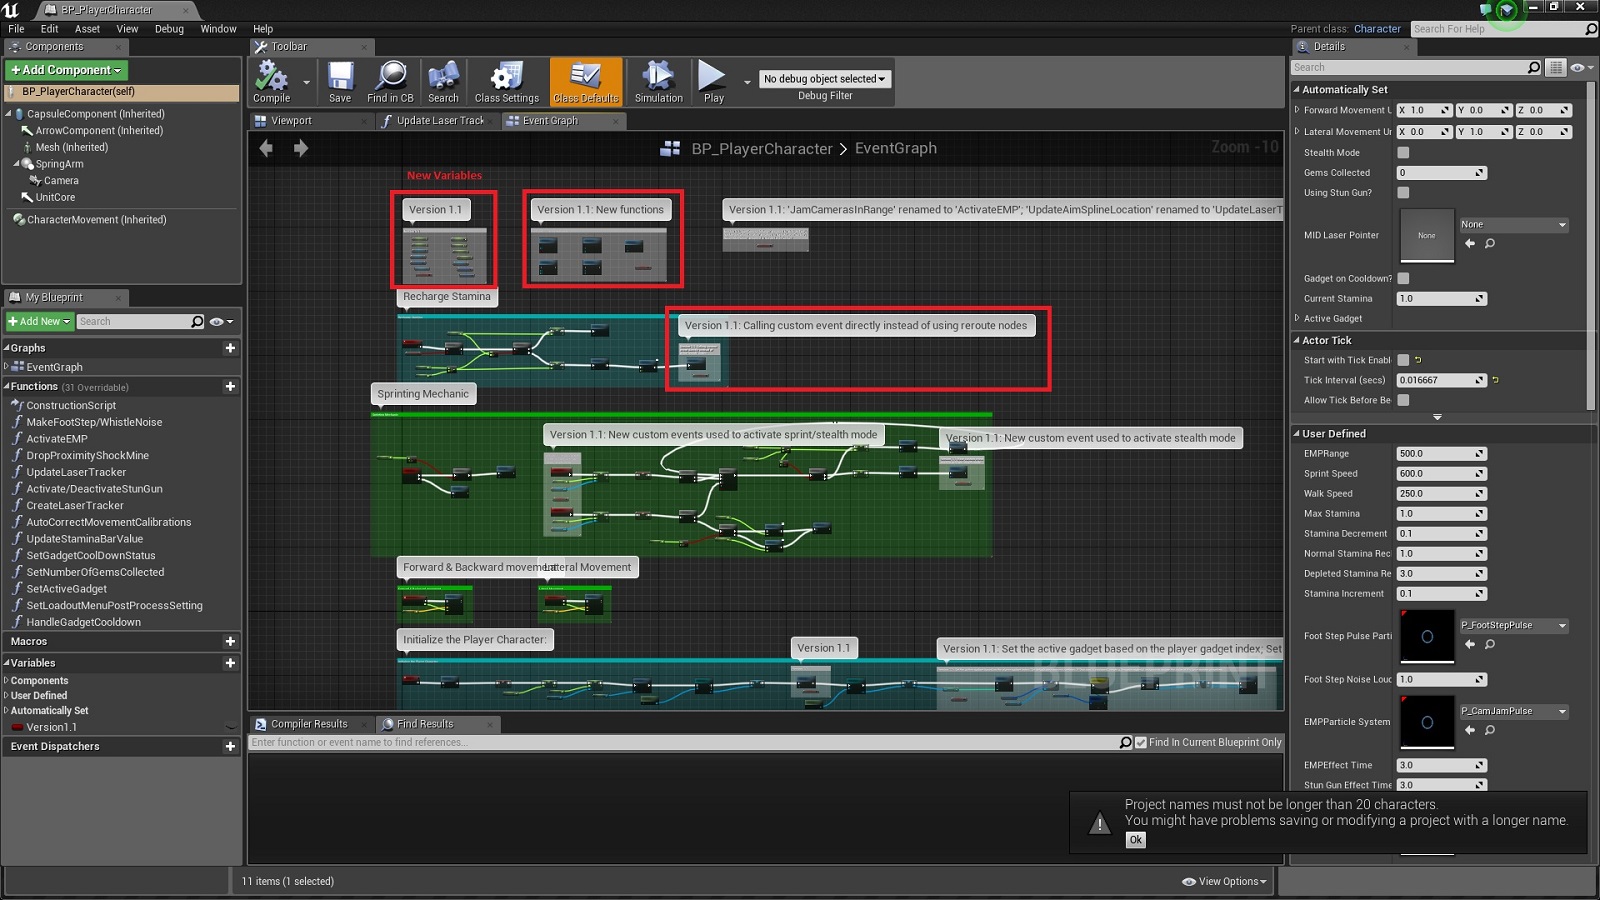Browse to P_FootStepPulse asset
Viewport: 1600px width, 900px height.
click(1490, 645)
